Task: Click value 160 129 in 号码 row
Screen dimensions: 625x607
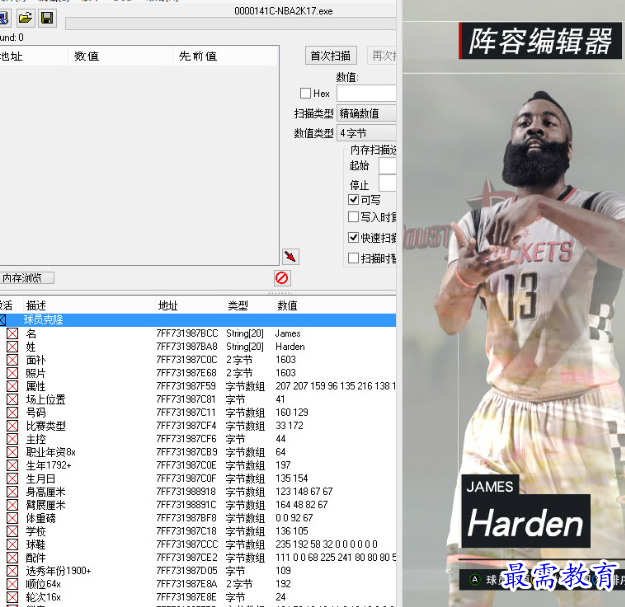Action: 292,413
